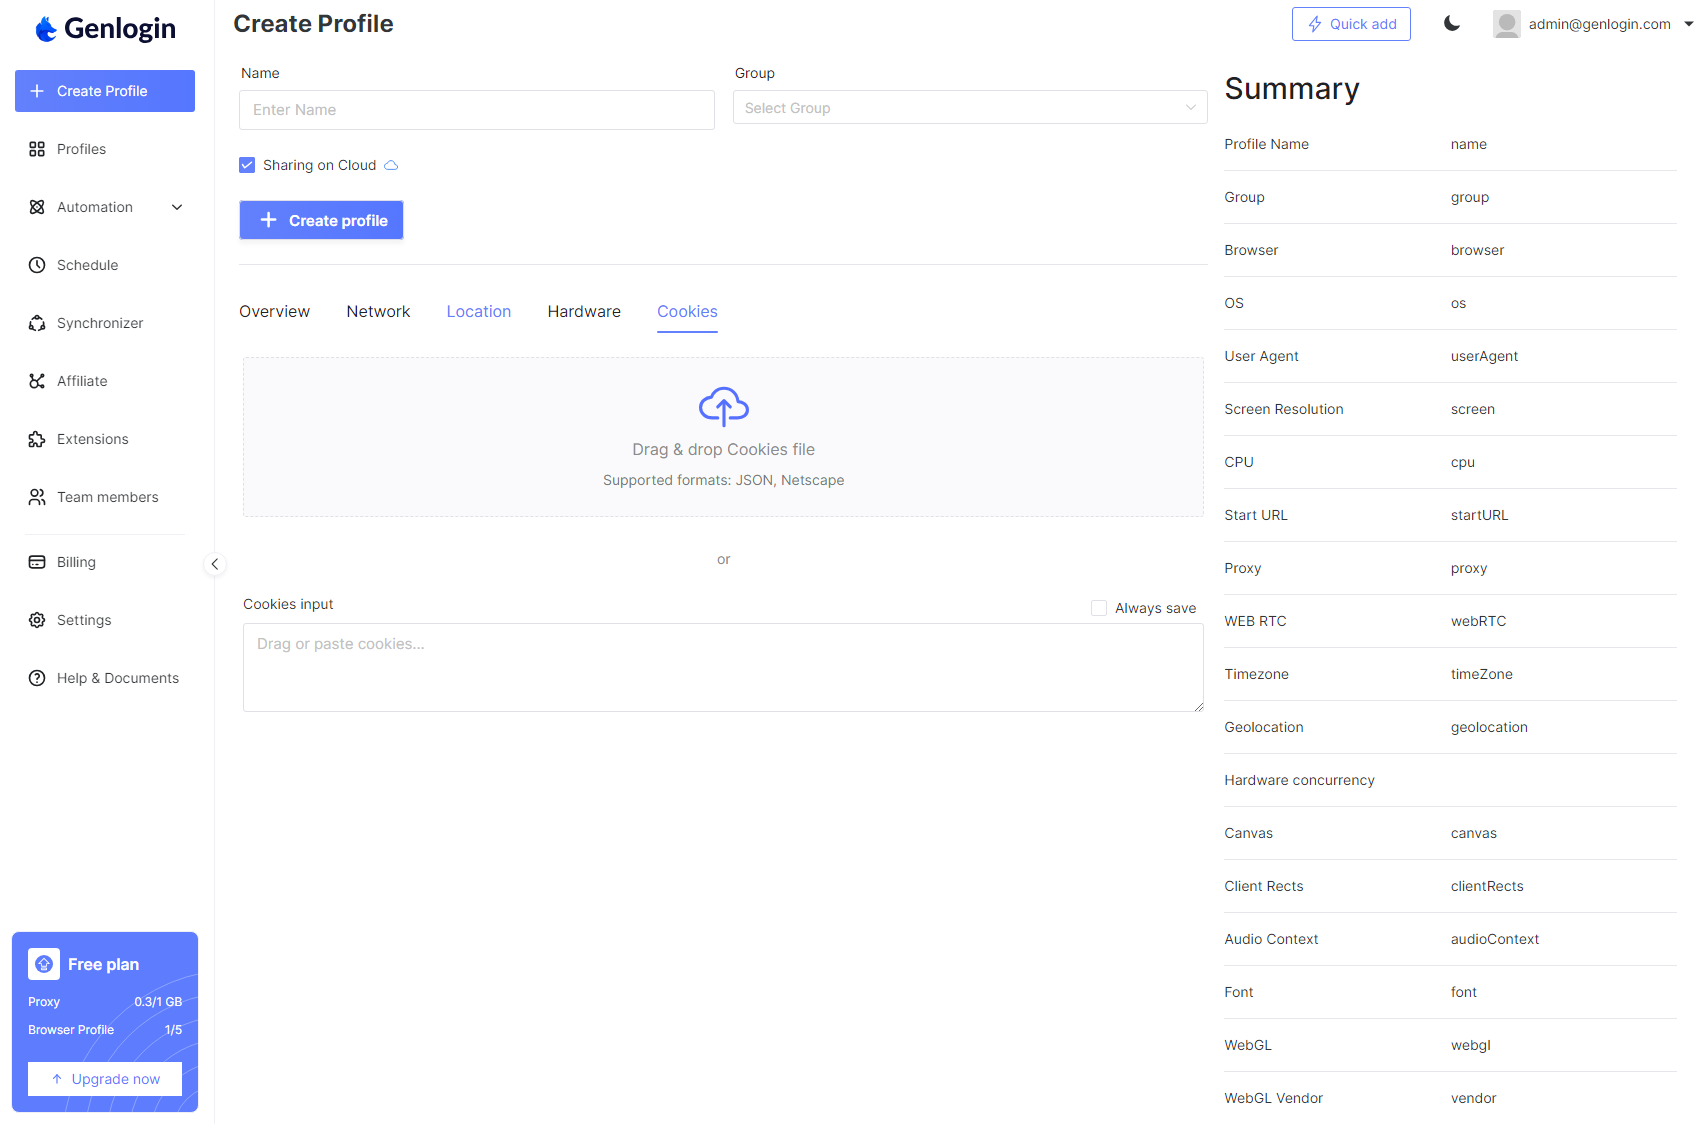Uncheck the Sharing on Cloud checkbox
This screenshot has width=1705, height=1124.
click(247, 165)
